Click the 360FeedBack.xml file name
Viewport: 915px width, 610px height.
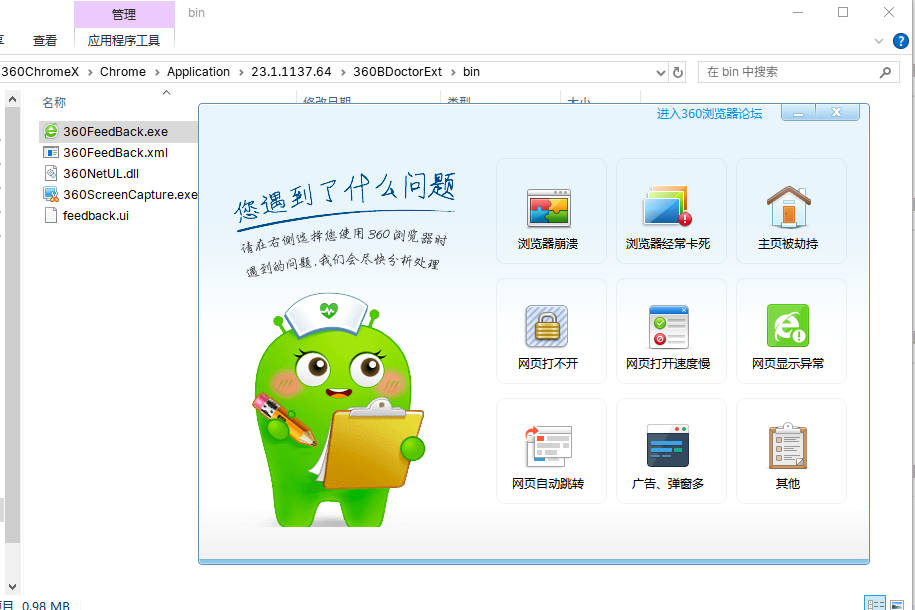[116, 152]
